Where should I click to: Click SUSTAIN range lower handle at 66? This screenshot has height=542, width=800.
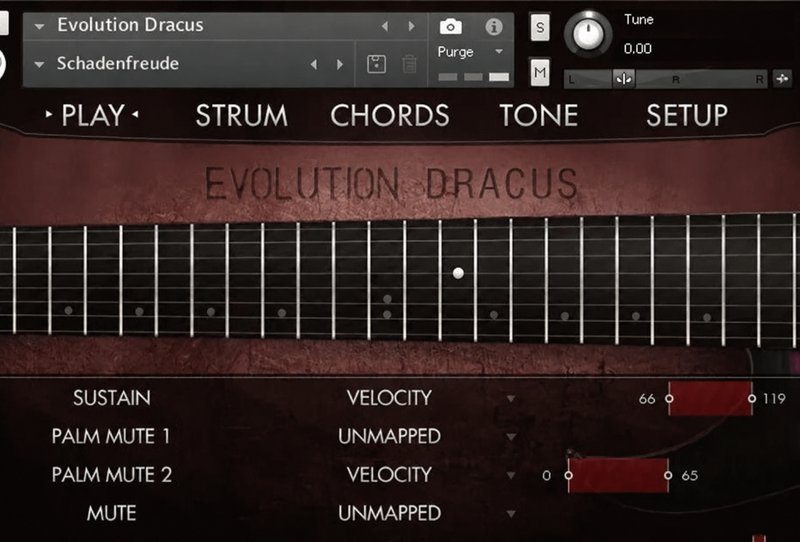[x=669, y=399]
